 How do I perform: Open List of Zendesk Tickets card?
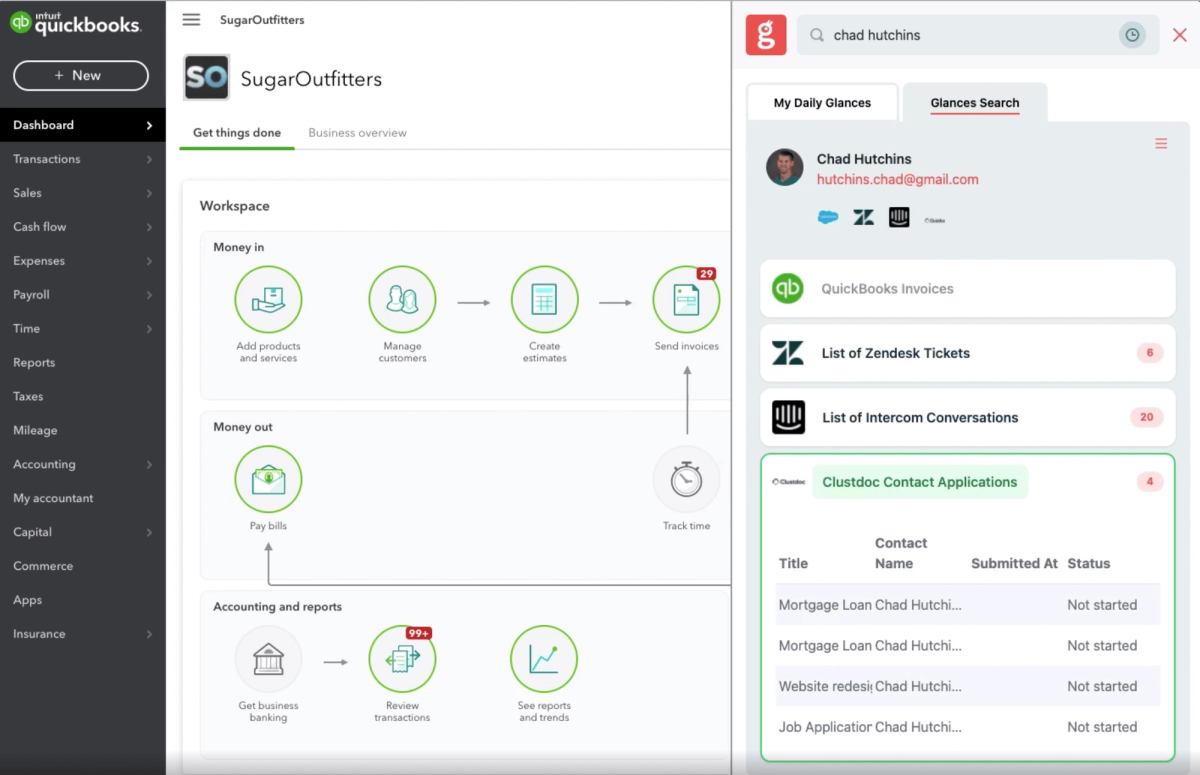click(x=967, y=353)
